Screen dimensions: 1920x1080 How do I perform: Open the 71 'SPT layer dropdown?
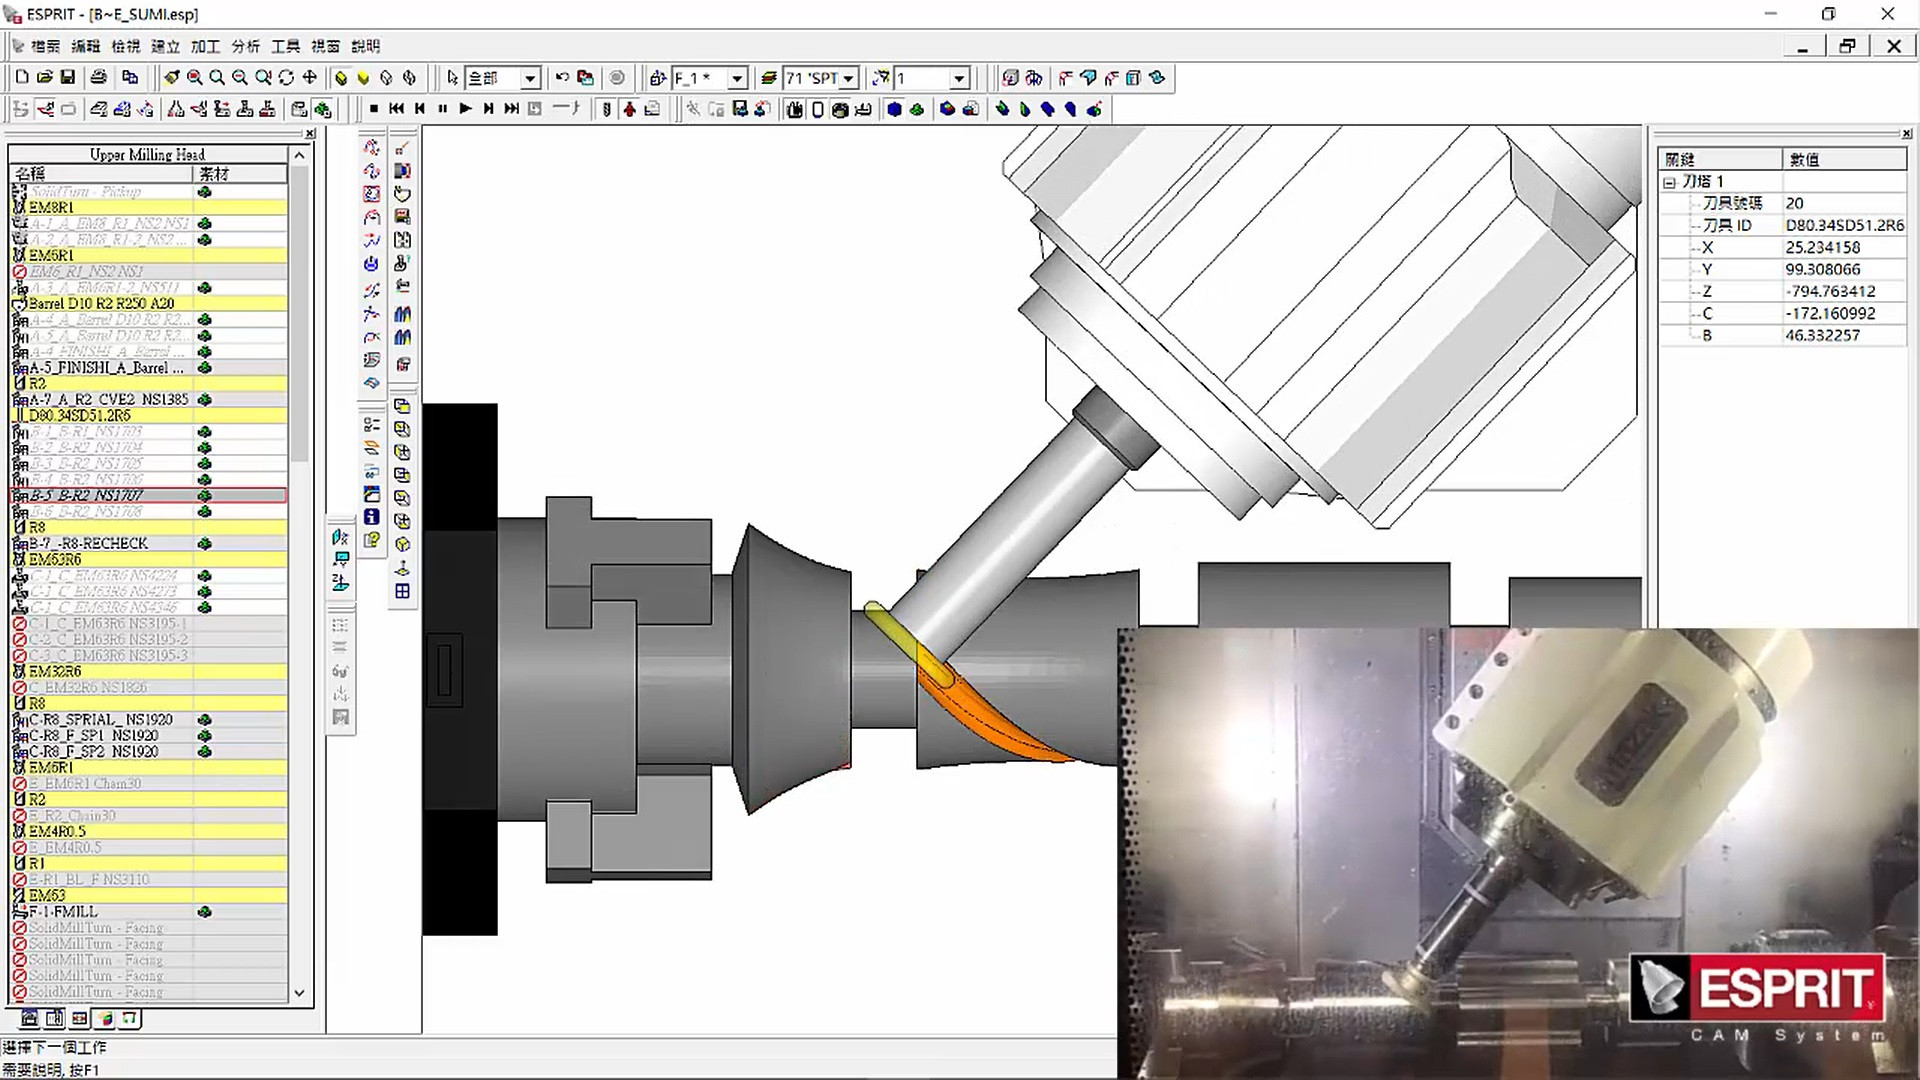pos(848,78)
